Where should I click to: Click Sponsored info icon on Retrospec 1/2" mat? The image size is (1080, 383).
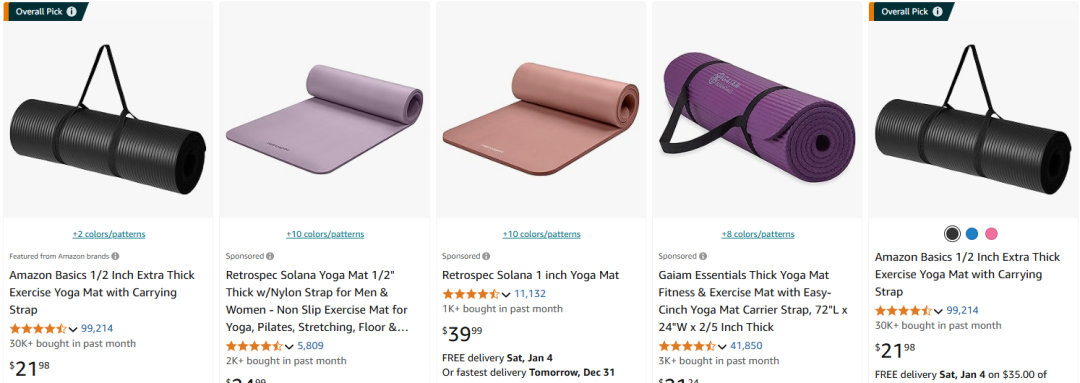point(269,256)
